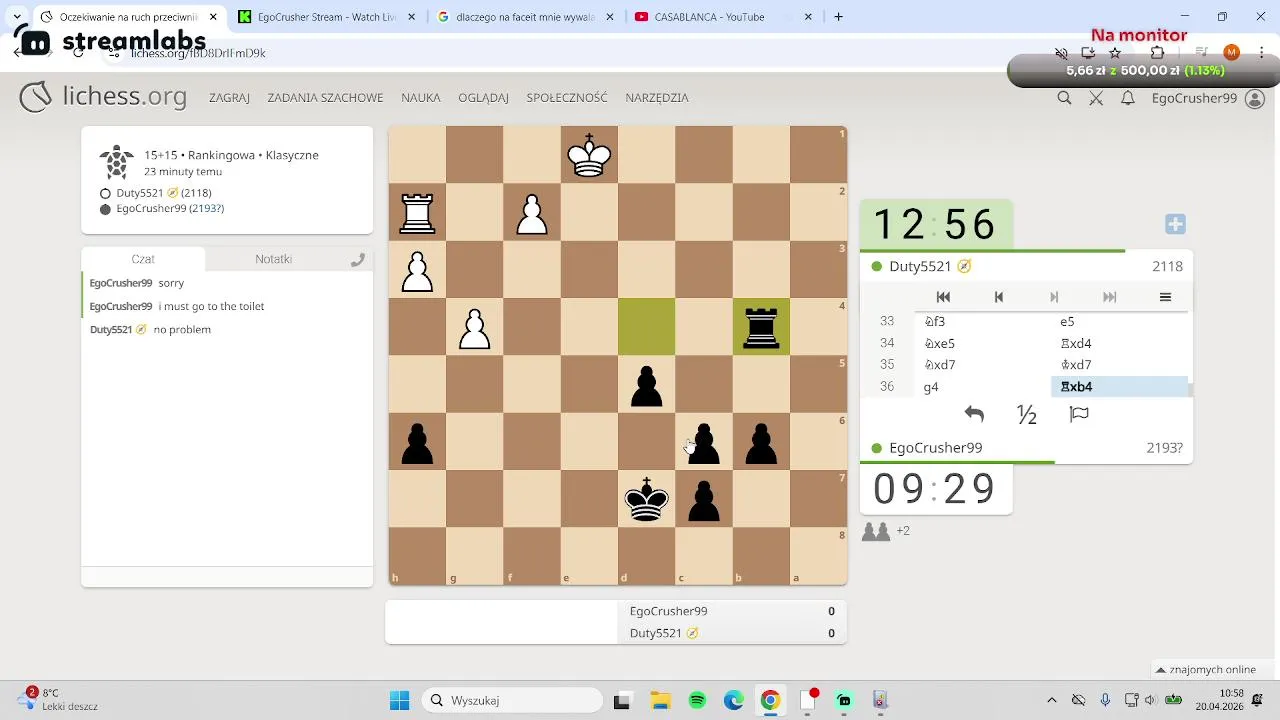Open Chrome profile M avatar
1280x720 pixels.
1231,53
